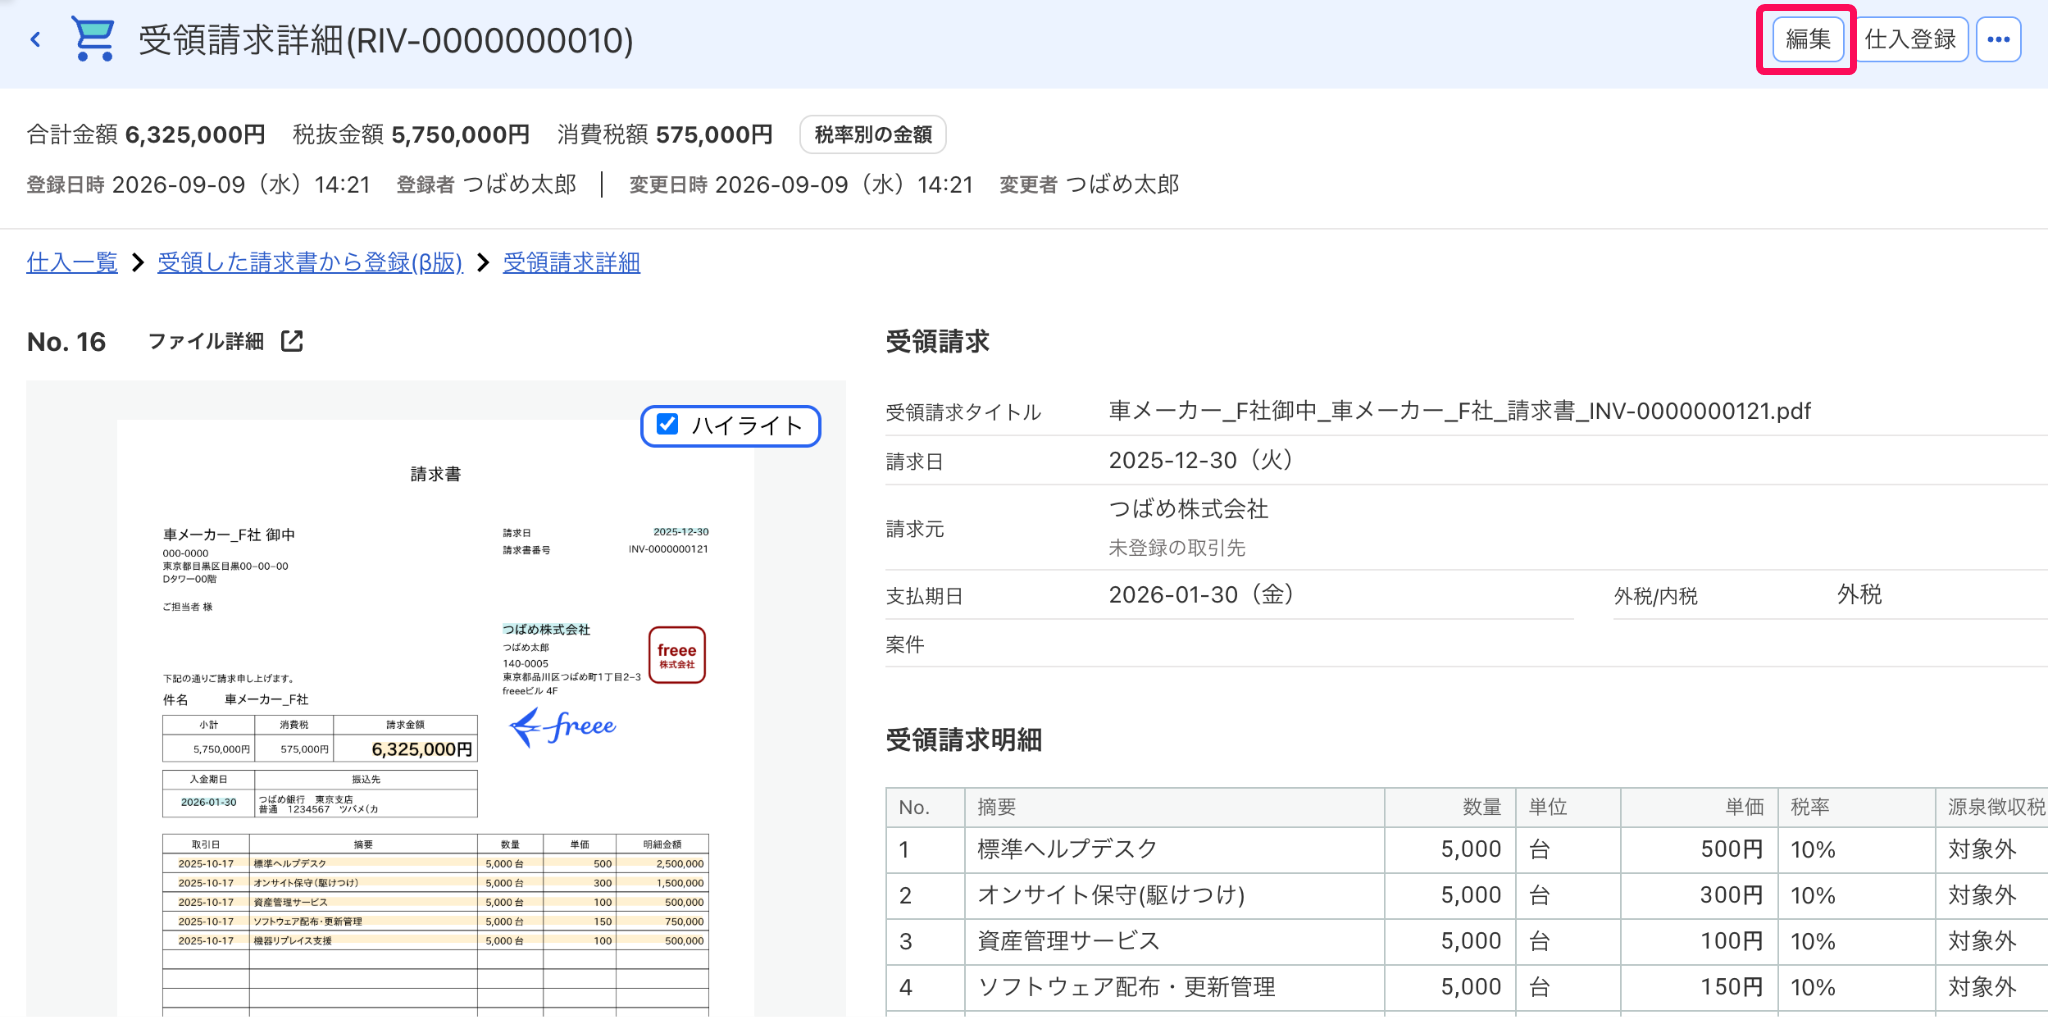The height and width of the screenshot is (1017, 2048).
Task: Click the 税抜金額 5,750,000円 value
Action: (460, 134)
